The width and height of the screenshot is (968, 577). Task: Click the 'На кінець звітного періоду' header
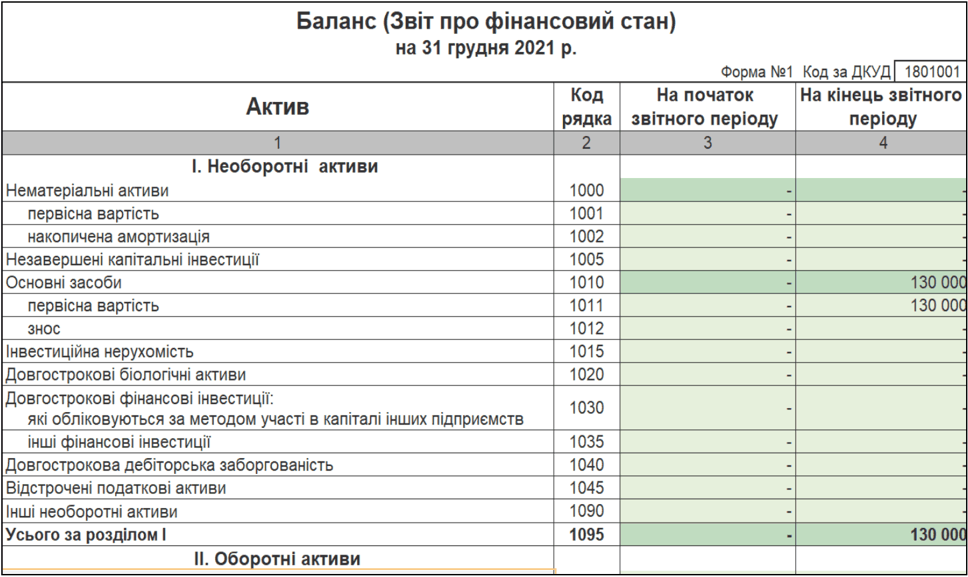(882, 107)
